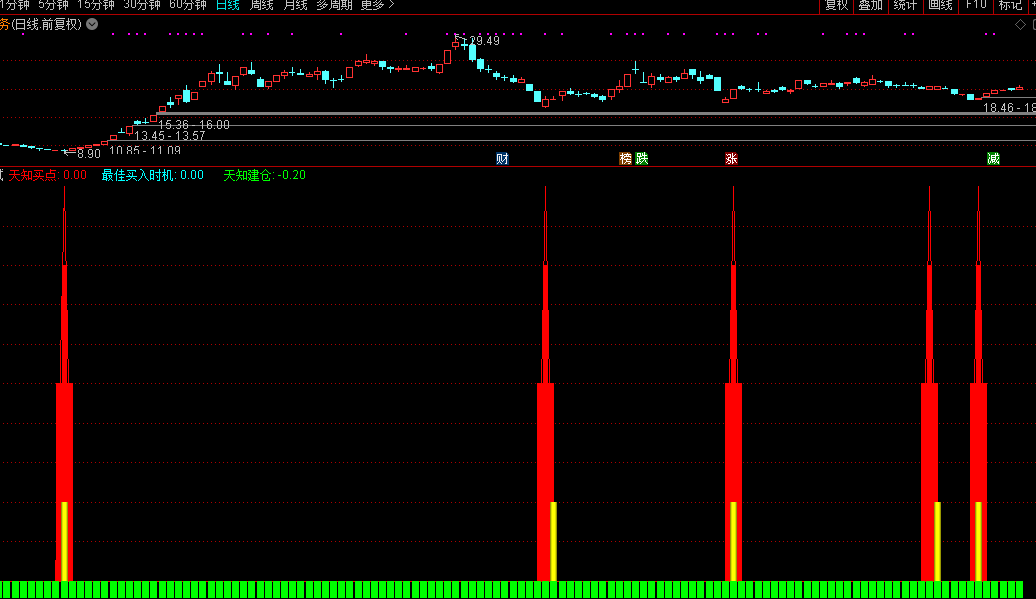Select the 月线 monthly period tab
The height and width of the screenshot is (599, 1036).
tap(295, 5)
